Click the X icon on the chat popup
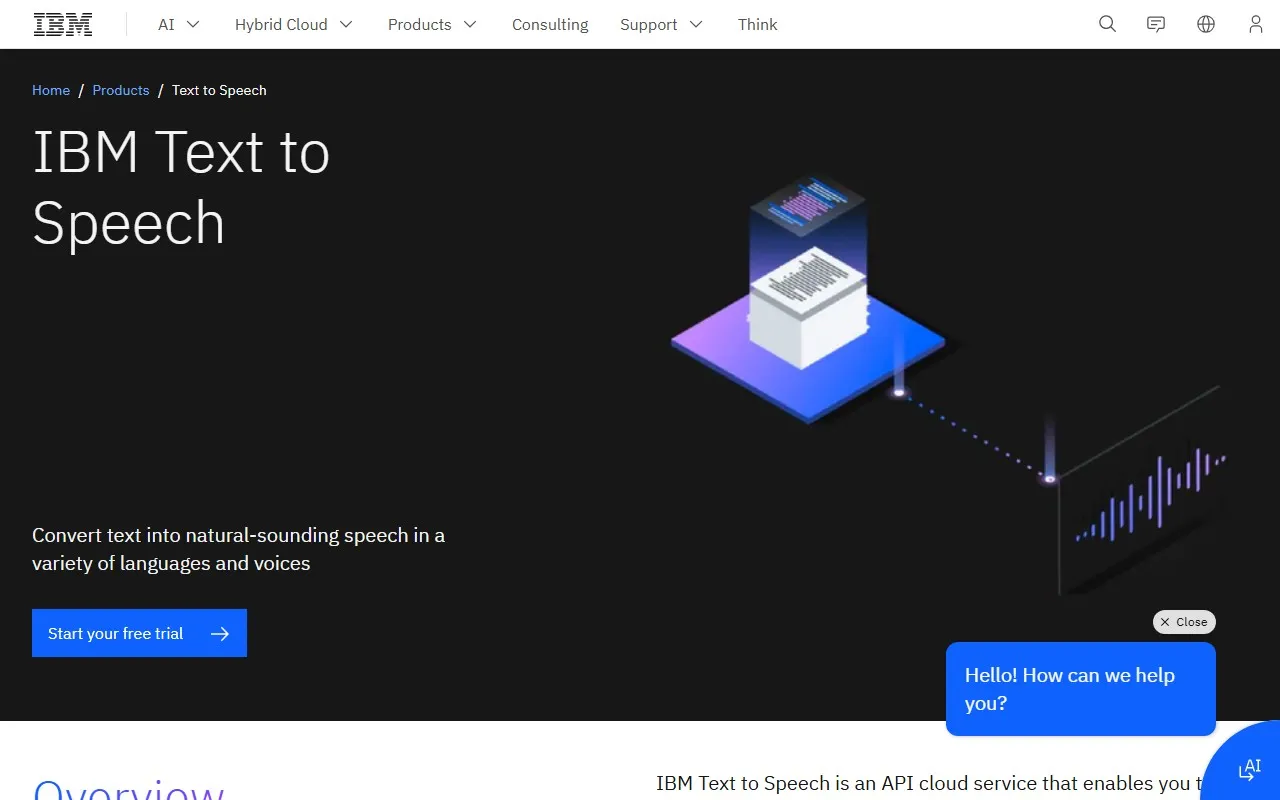The height and width of the screenshot is (800, 1280). [x=1167, y=621]
